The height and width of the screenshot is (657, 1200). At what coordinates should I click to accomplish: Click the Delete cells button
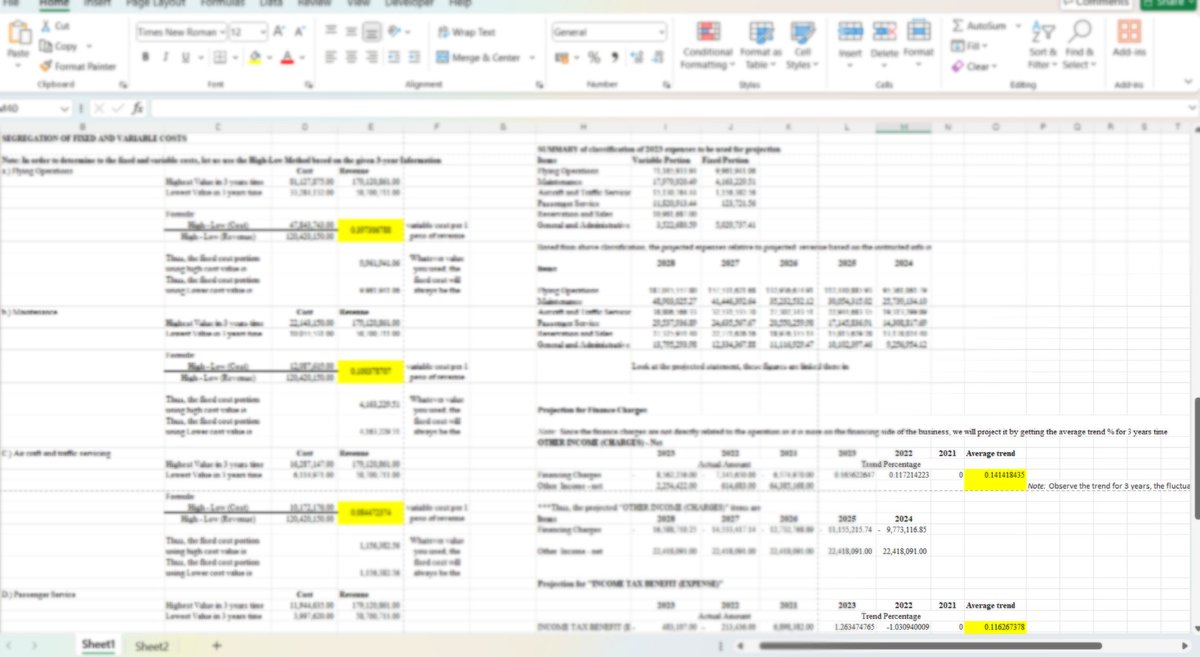884,44
